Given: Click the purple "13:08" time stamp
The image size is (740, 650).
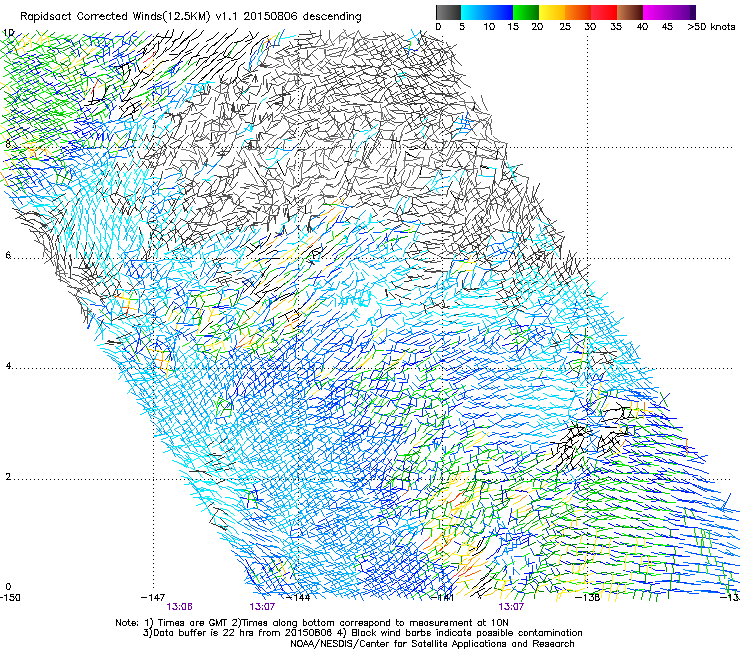Looking at the screenshot, I should click(x=179, y=607).
